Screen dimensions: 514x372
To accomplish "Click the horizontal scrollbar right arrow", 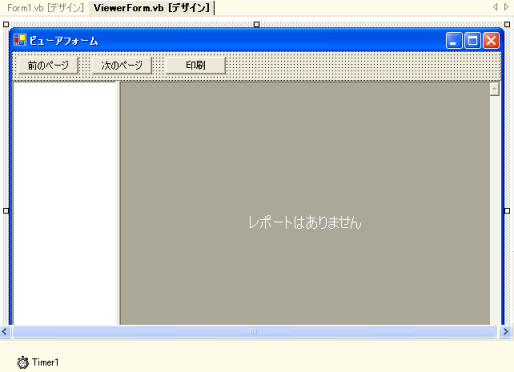I will [x=506, y=332].
